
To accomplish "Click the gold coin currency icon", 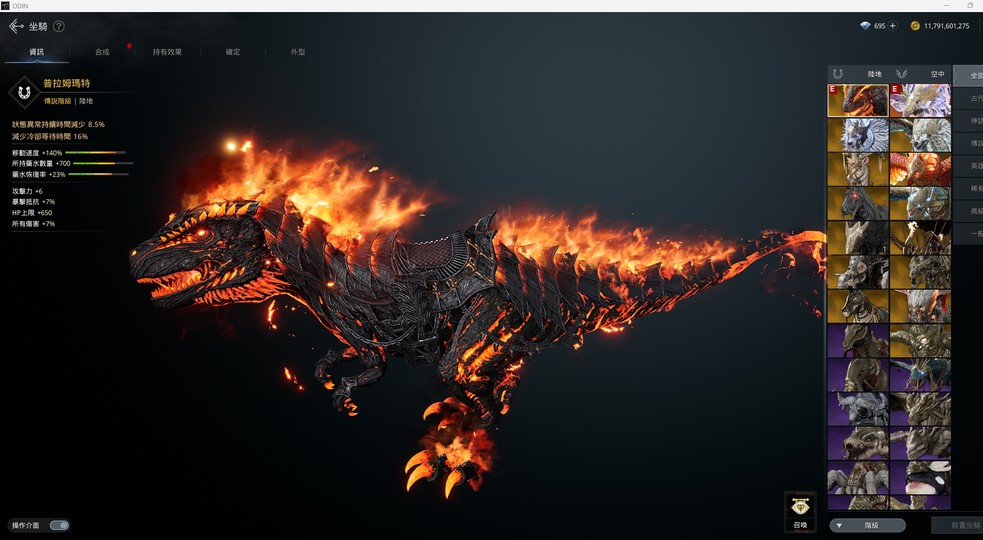I will point(915,26).
